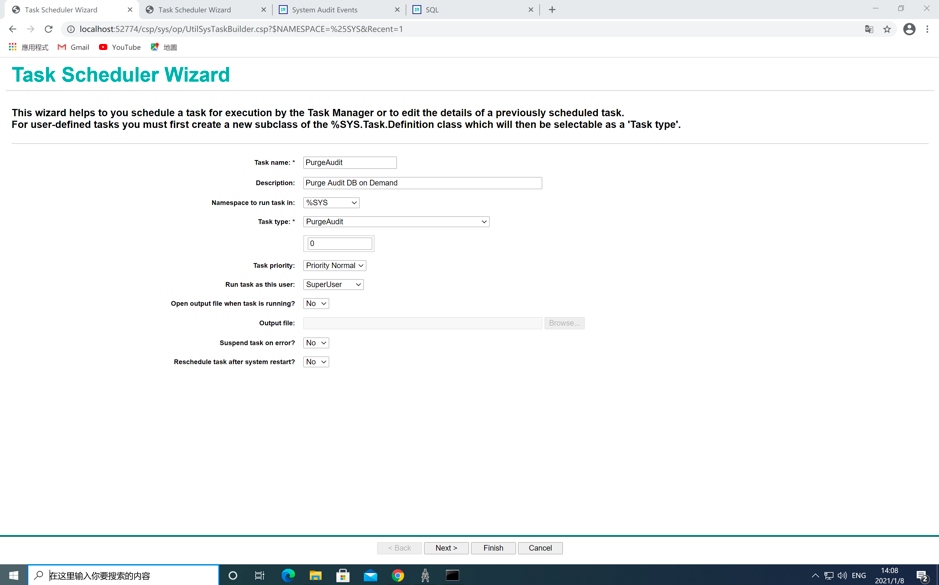Open the Namespace to run task in dropdown
This screenshot has height=585, width=939.
point(331,202)
